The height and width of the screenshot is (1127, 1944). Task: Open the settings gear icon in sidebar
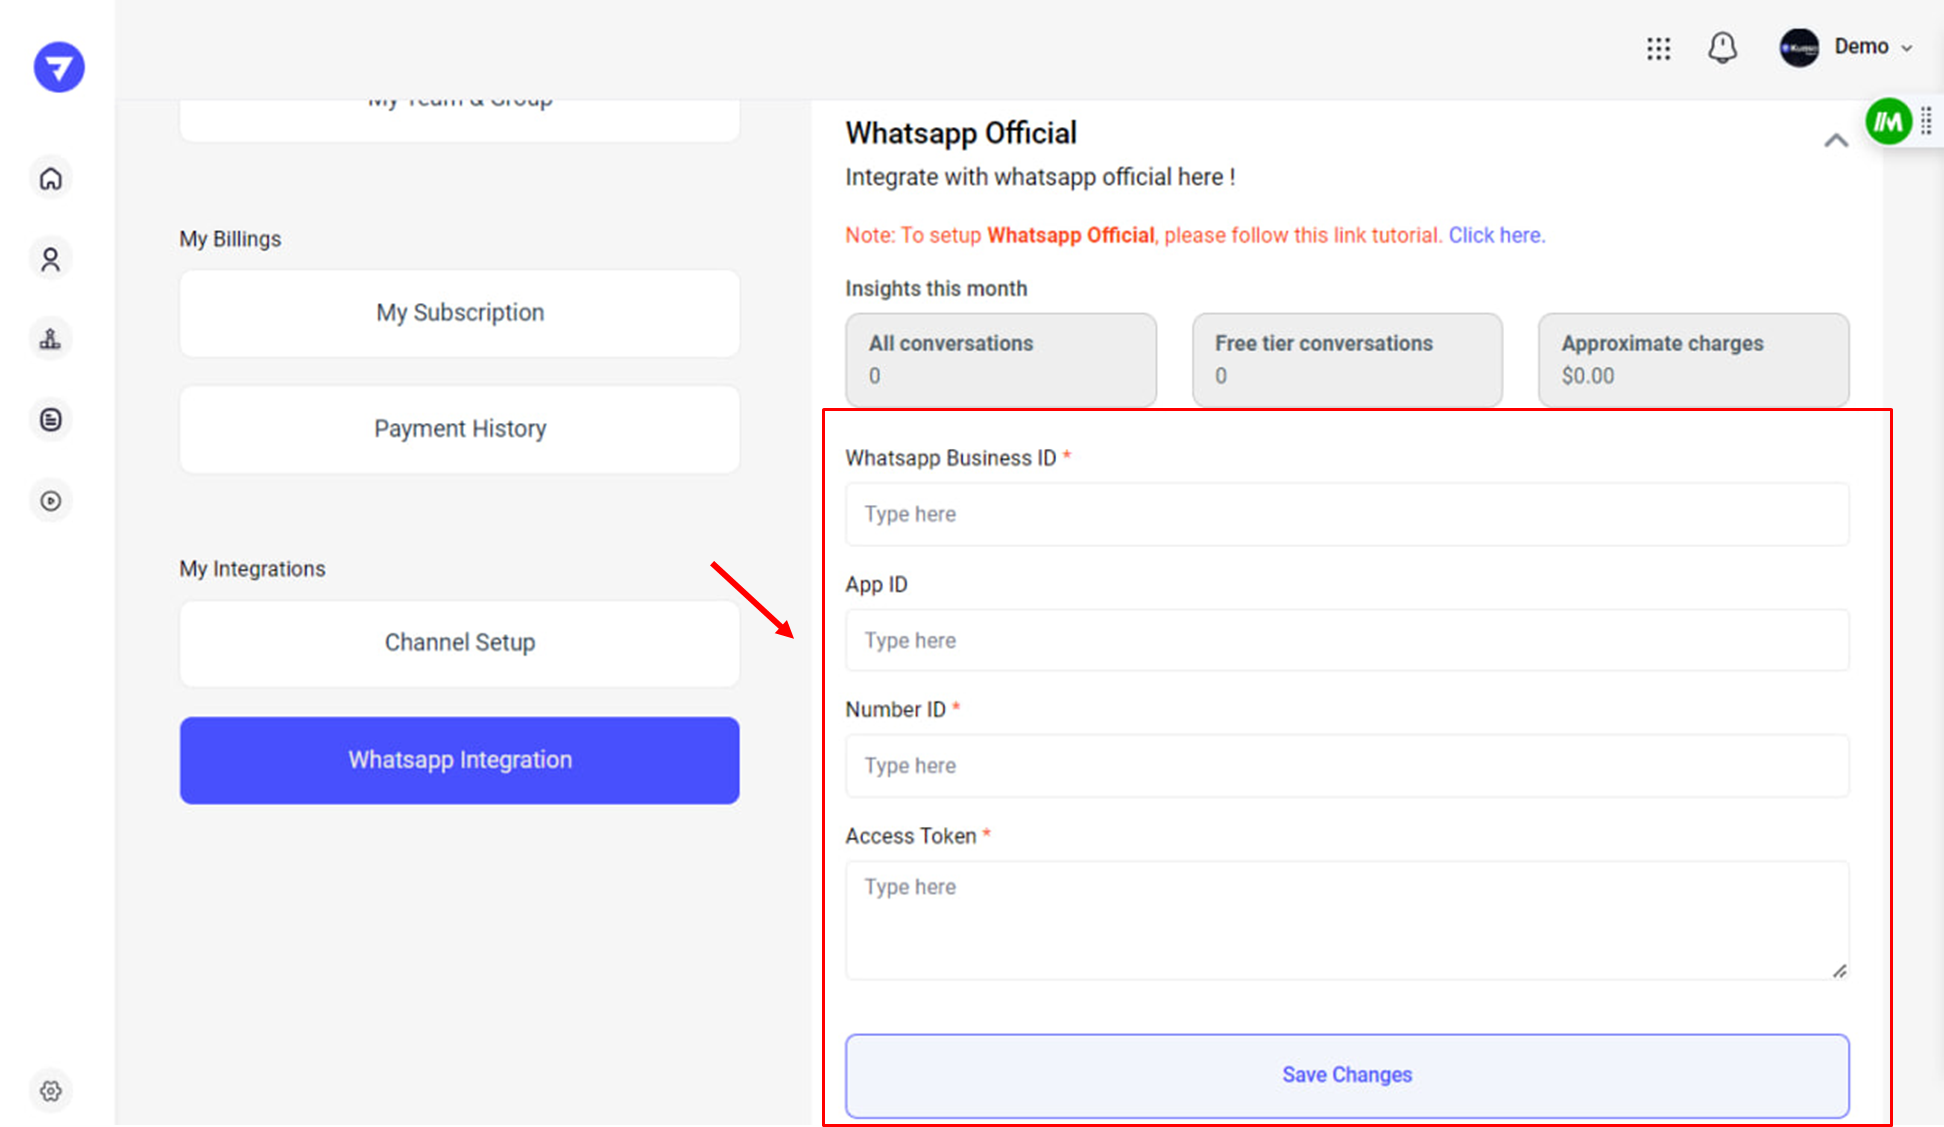51,1091
